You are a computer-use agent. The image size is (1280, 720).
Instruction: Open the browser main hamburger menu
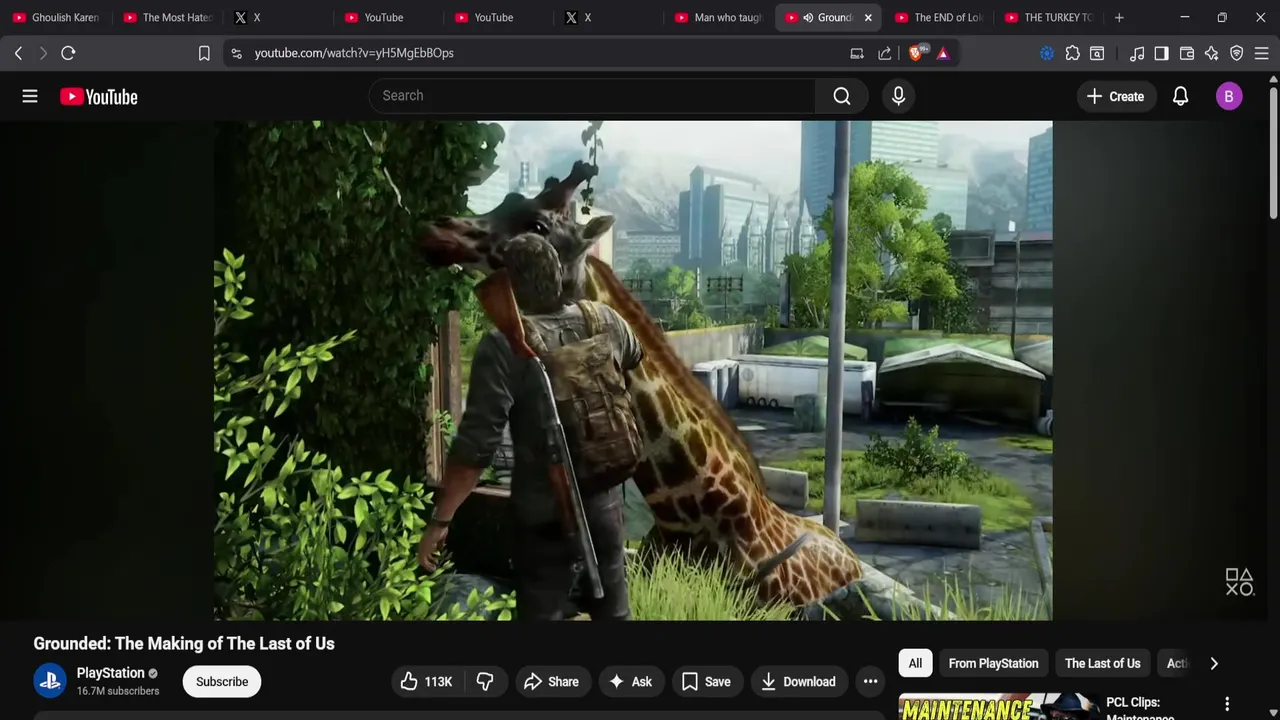(x=1261, y=53)
